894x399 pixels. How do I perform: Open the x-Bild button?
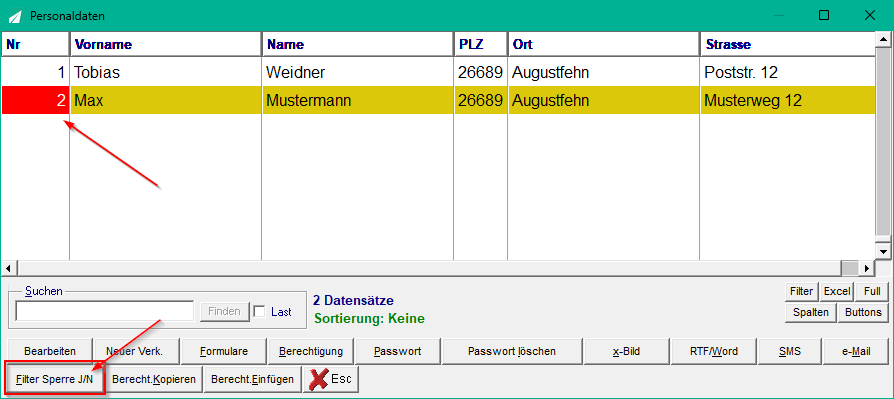click(627, 351)
